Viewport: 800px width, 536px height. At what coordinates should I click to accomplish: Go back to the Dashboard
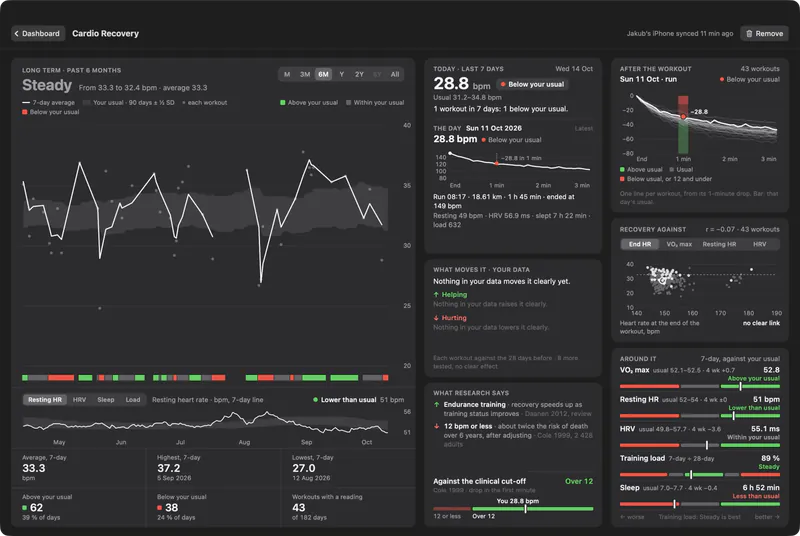click(38, 34)
